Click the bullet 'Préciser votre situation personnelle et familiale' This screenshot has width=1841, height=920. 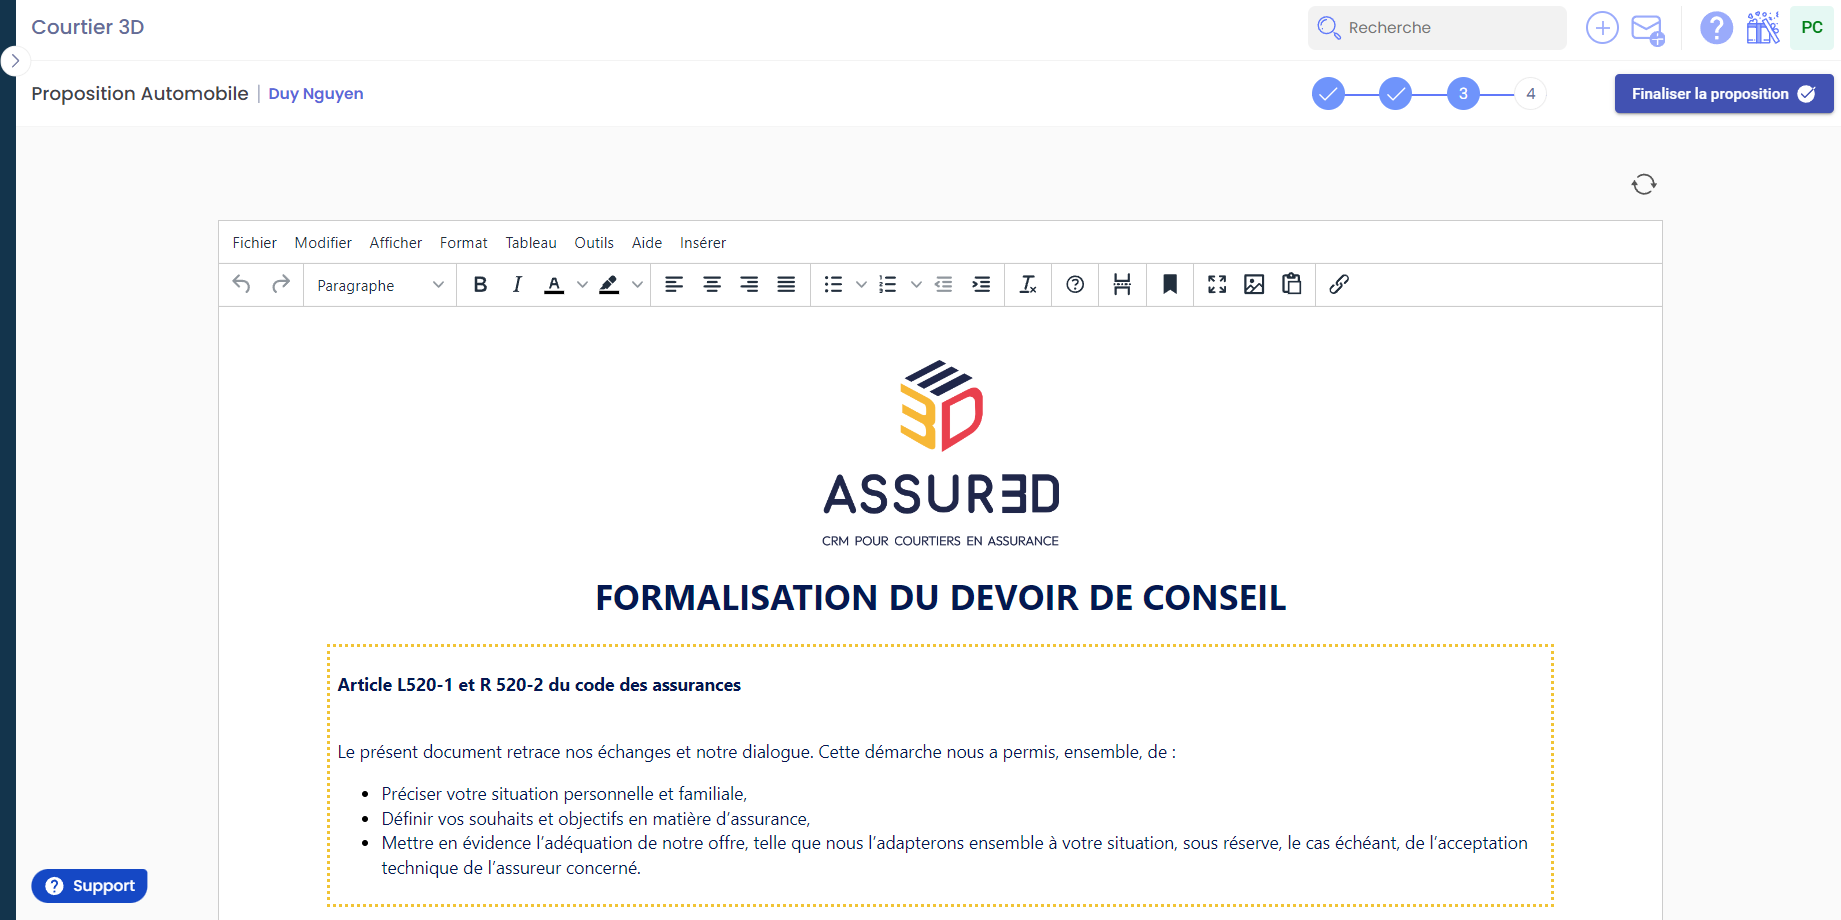pos(564,794)
